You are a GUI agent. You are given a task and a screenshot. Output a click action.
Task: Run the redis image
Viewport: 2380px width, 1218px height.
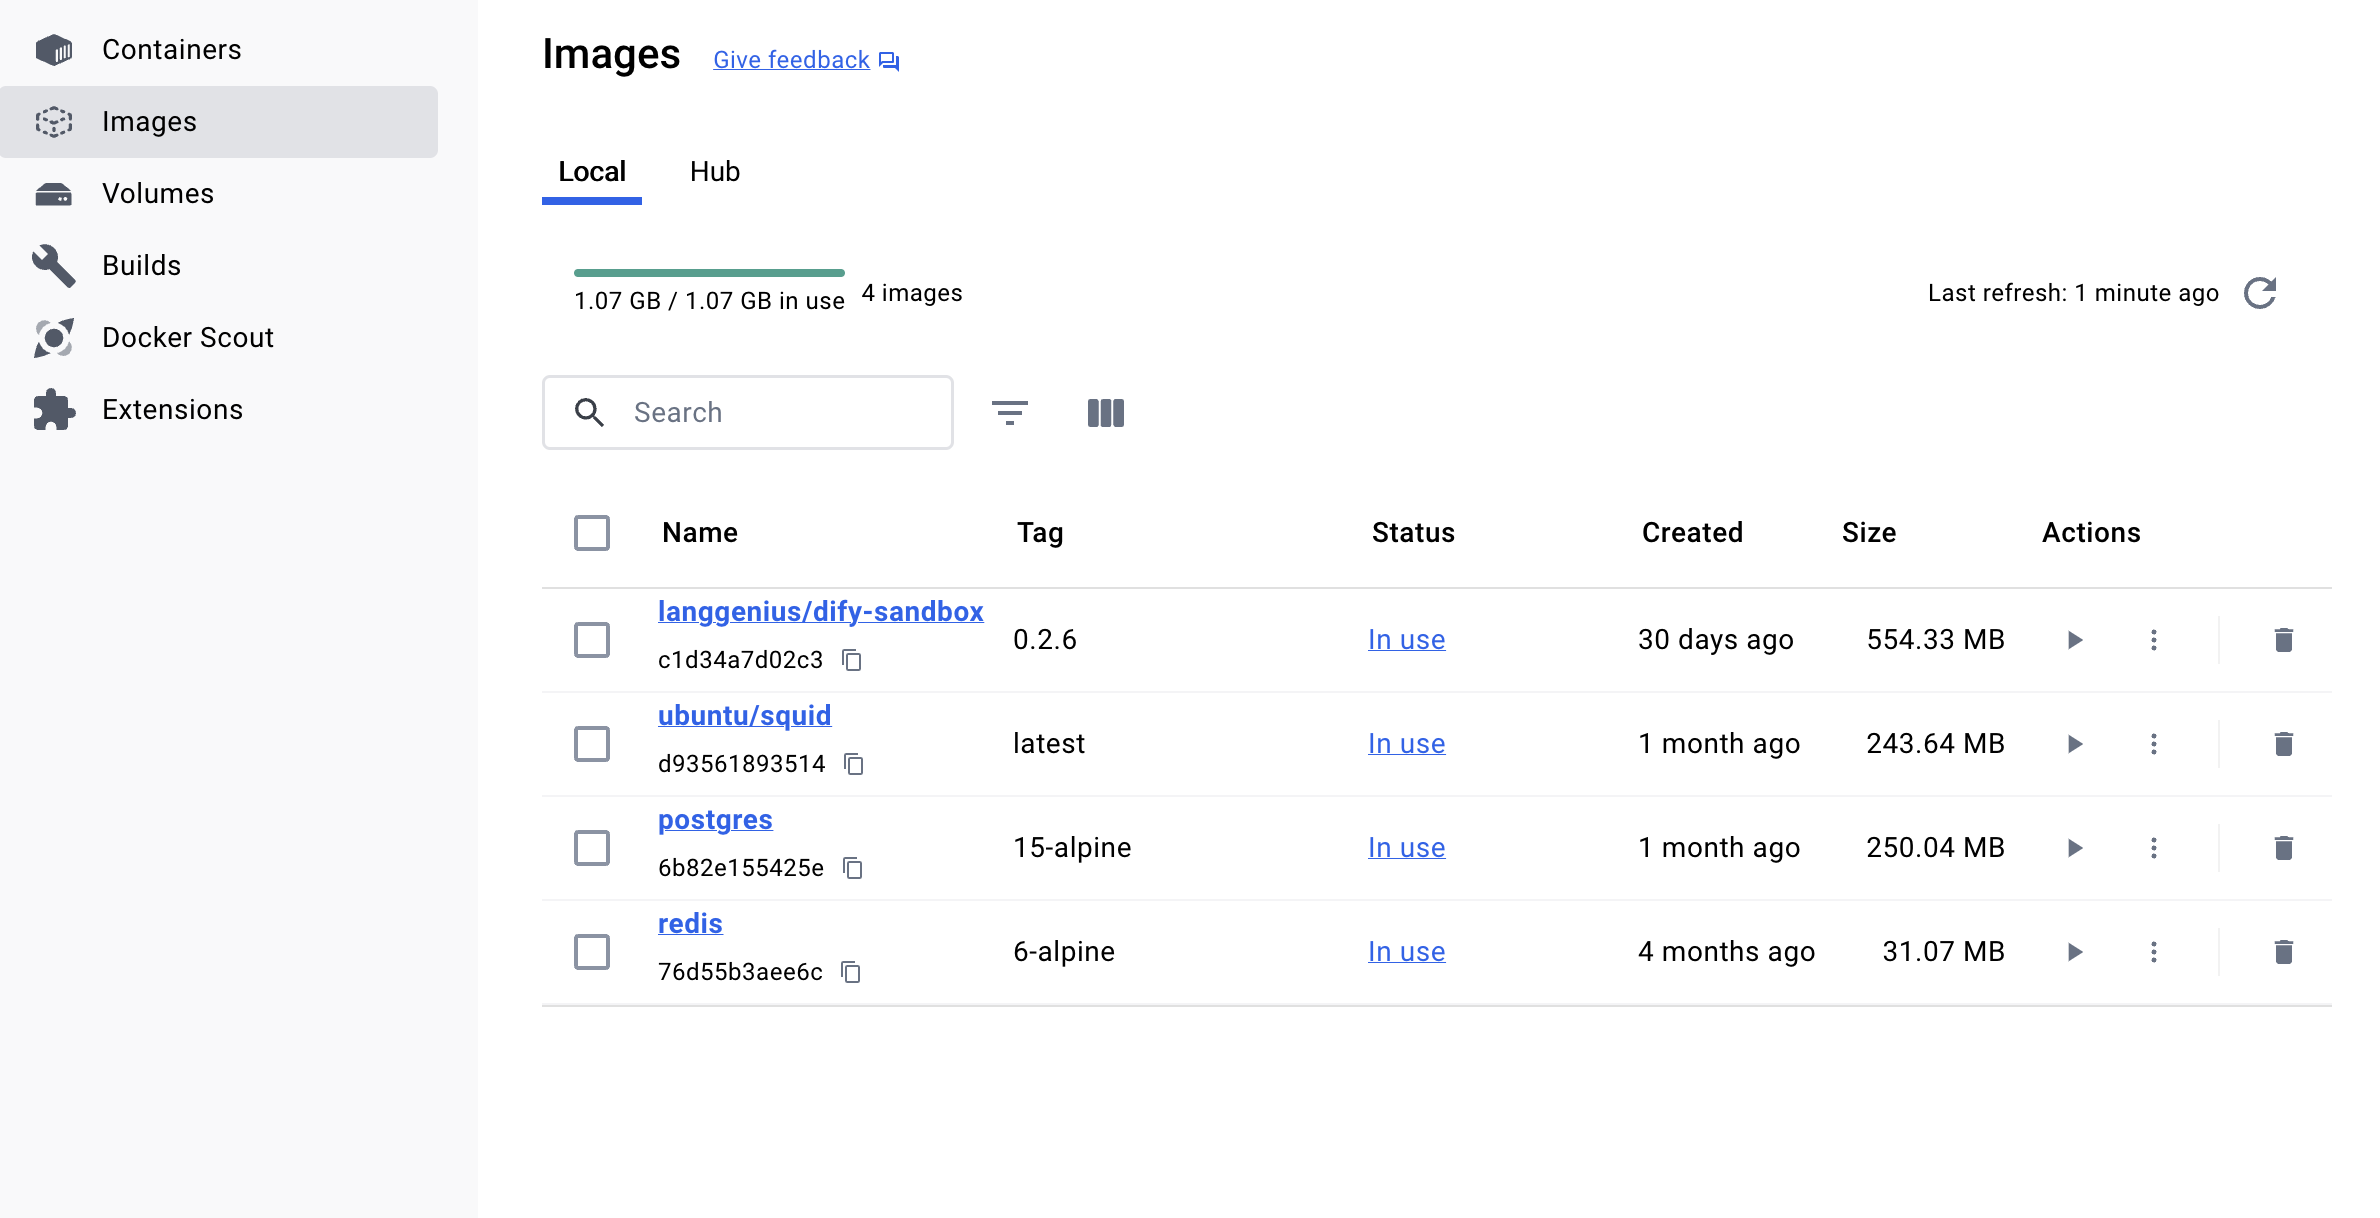click(2075, 952)
